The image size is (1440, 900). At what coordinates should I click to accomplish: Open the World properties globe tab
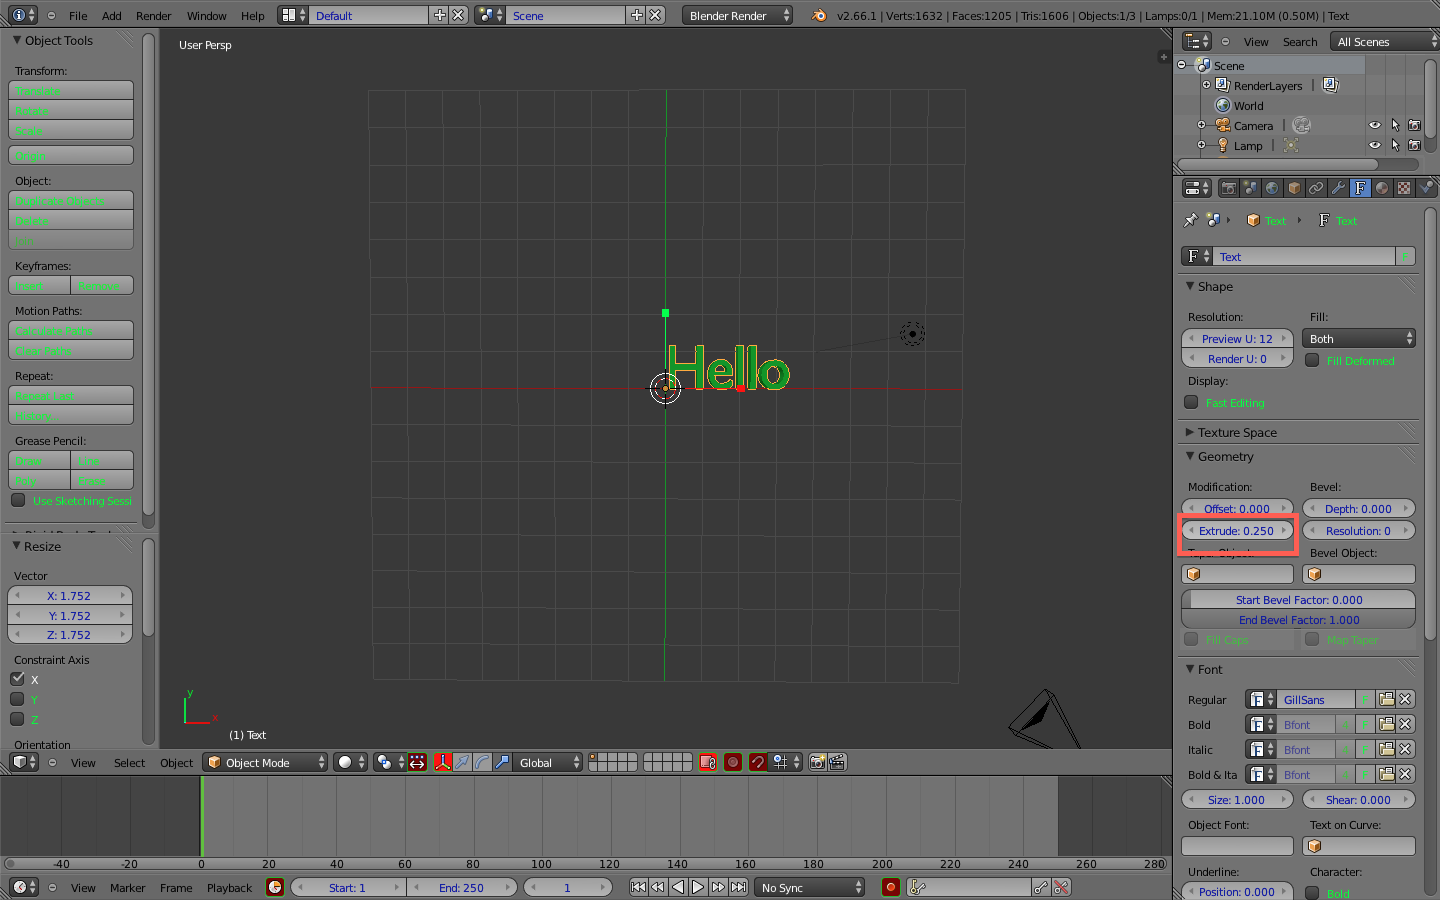(1272, 188)
